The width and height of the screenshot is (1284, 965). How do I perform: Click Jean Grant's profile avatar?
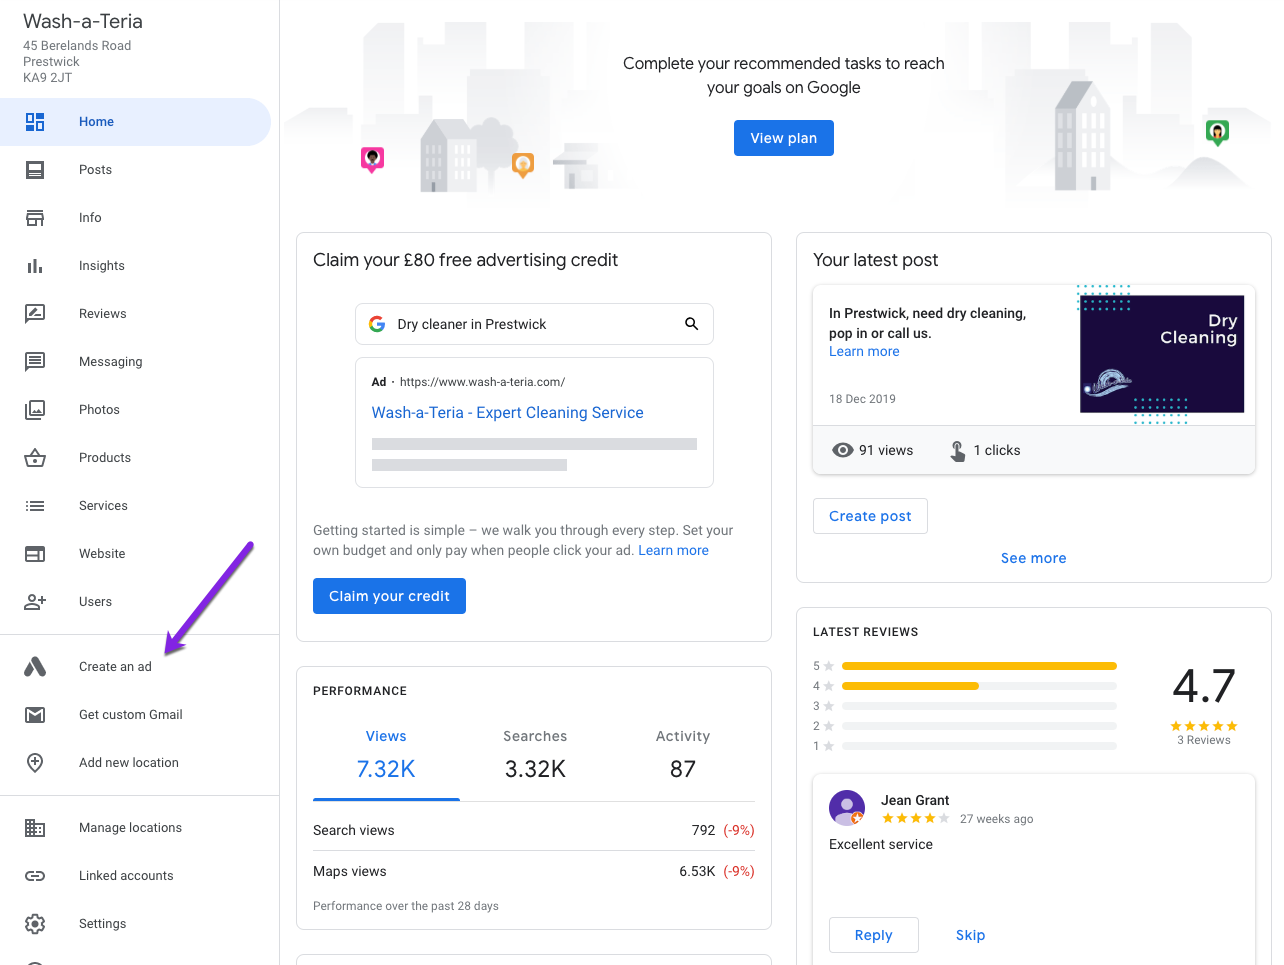pos(847,808)
